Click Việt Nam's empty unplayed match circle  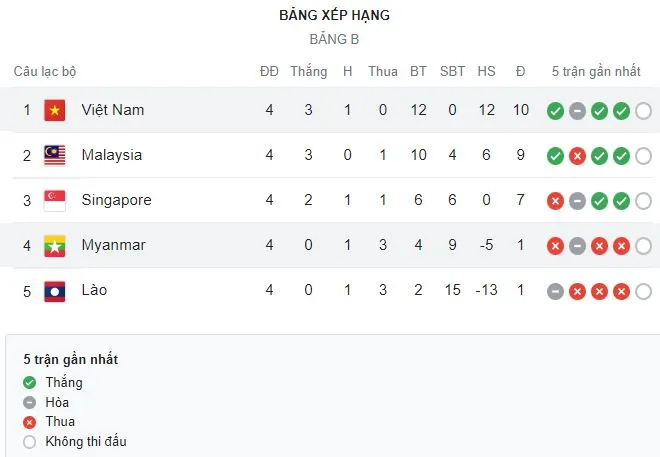point(643,110)
